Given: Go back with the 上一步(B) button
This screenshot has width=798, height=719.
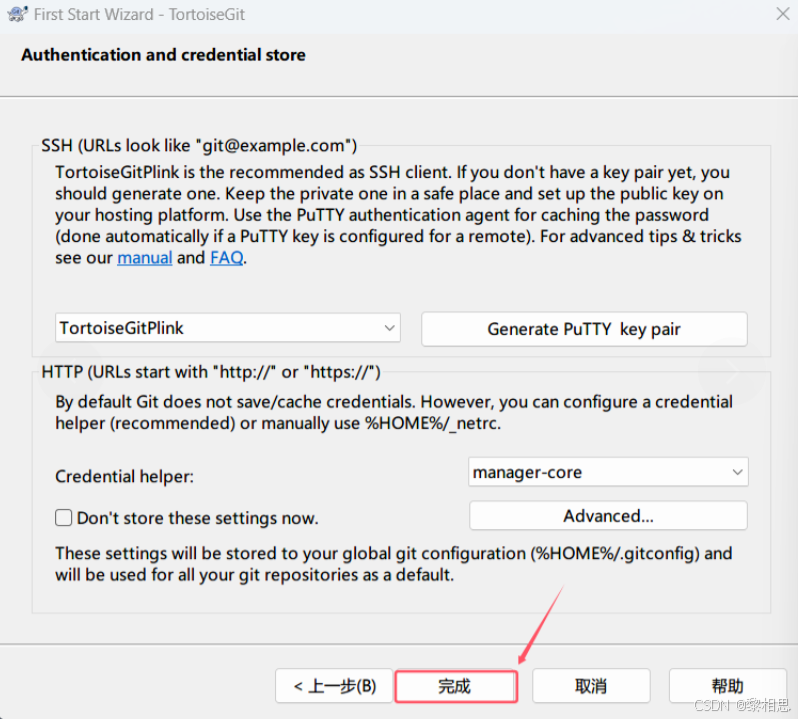Looking at the screenshot, I should [334, 686].
